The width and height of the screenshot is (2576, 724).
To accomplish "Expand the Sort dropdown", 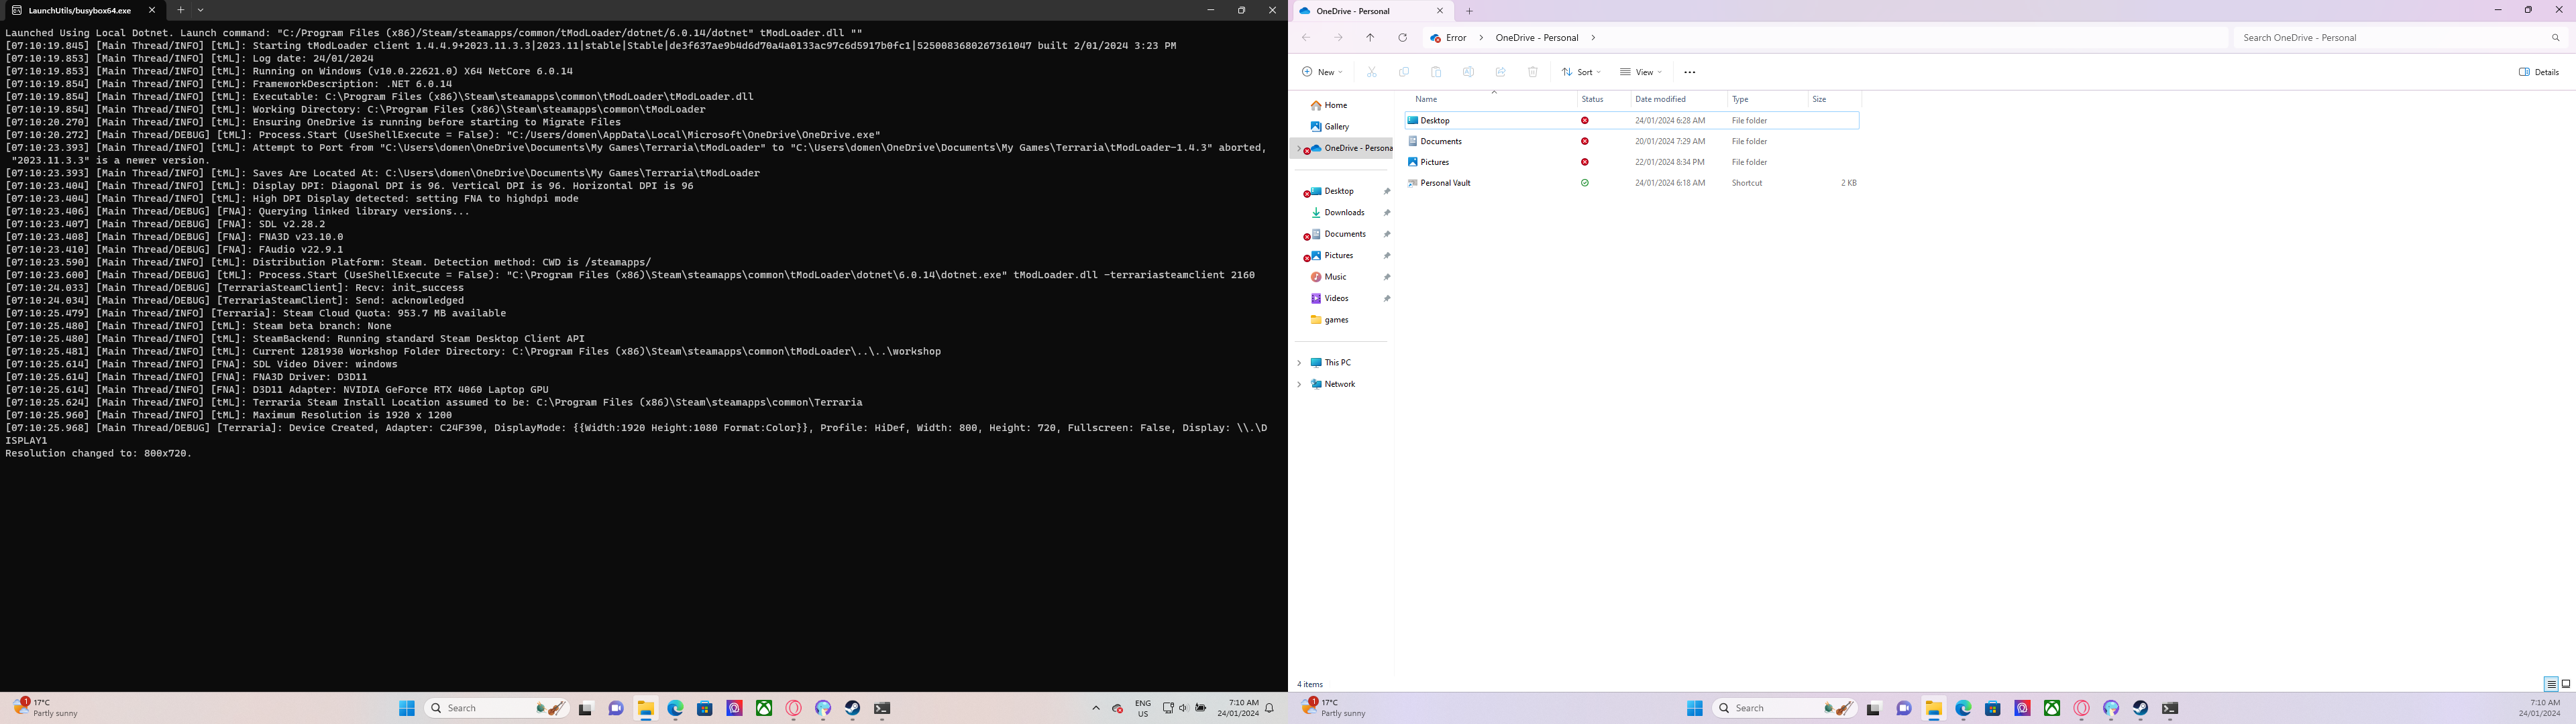I will 1581,72.
